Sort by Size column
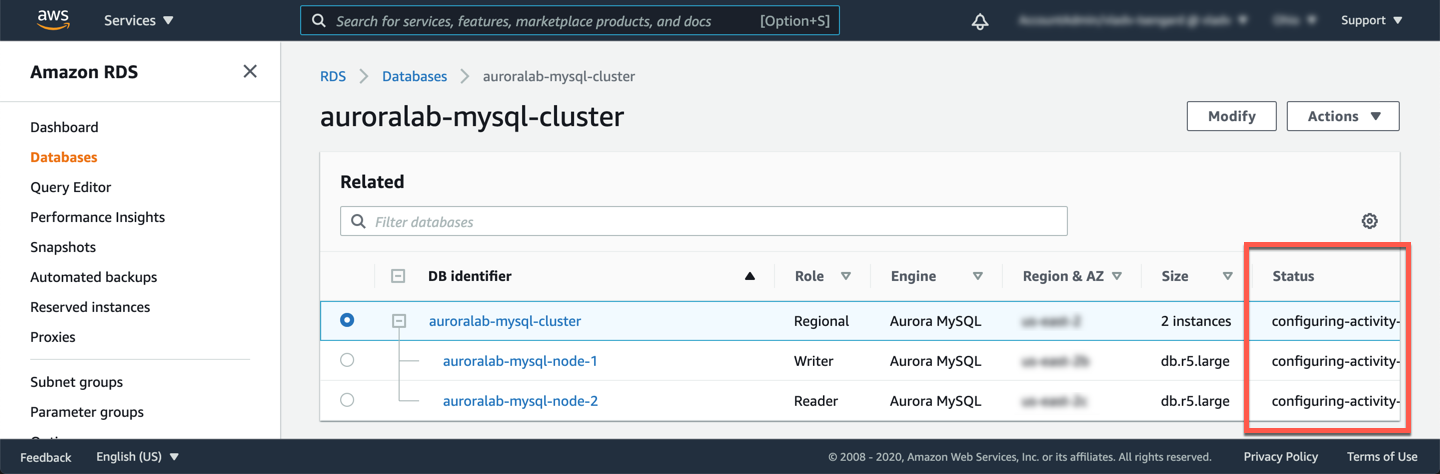The height and width of the screenshot is (474, 1440). point(1227,276)
